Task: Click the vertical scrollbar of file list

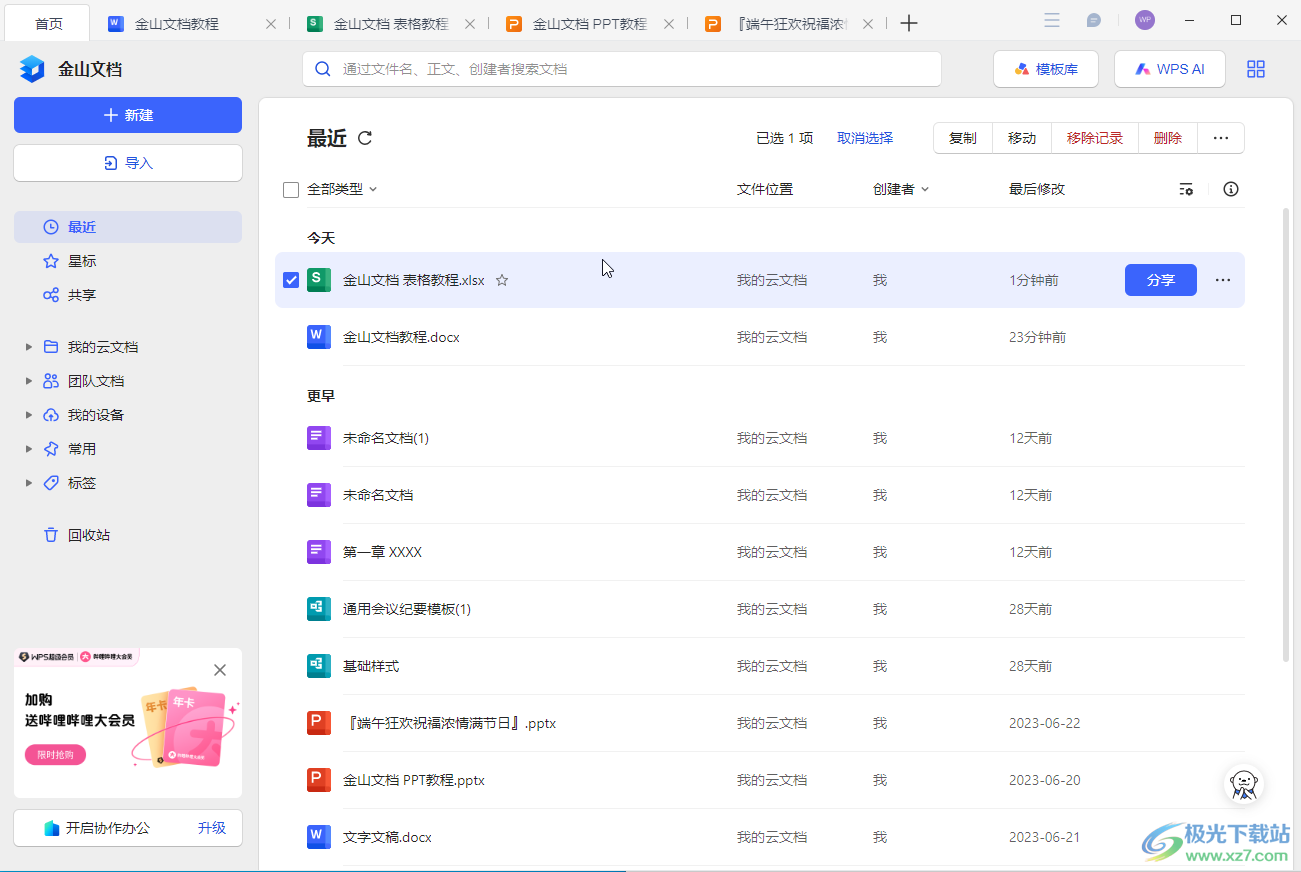Action: [x=1286, y=435]
